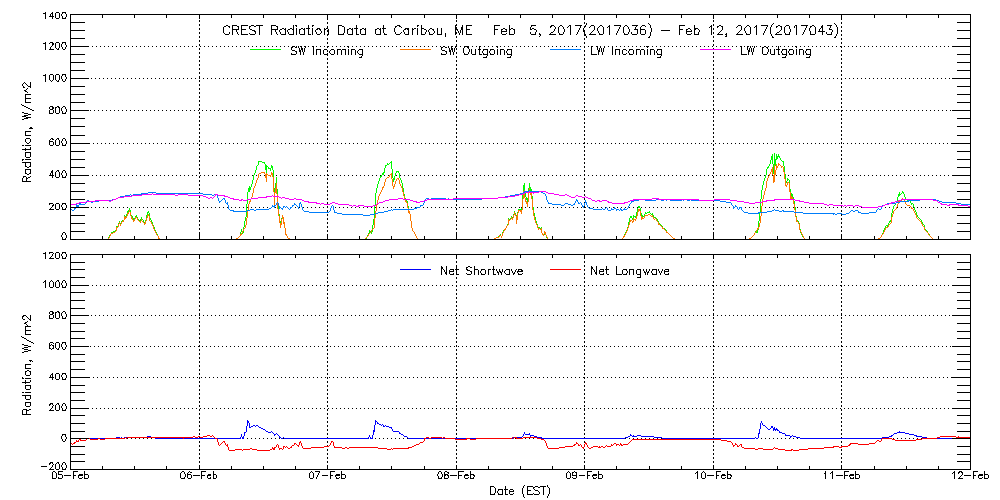Click the -200 y-axis value on the bottom chart
The image size is (1000, 500).
50,466
